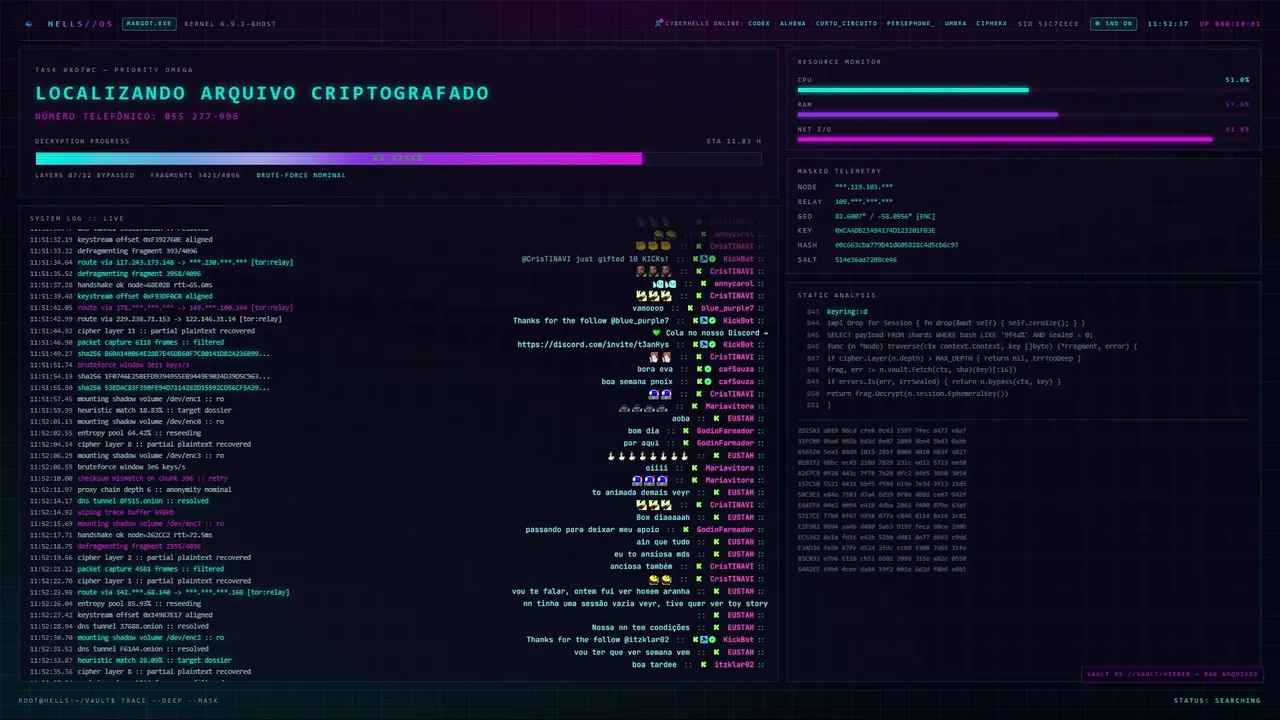1280x720 pixels.
Task: Click Kick badge on 'Thanks for the follow @itzklar02'
Action: pyautogui.click(x=694, y=639)
